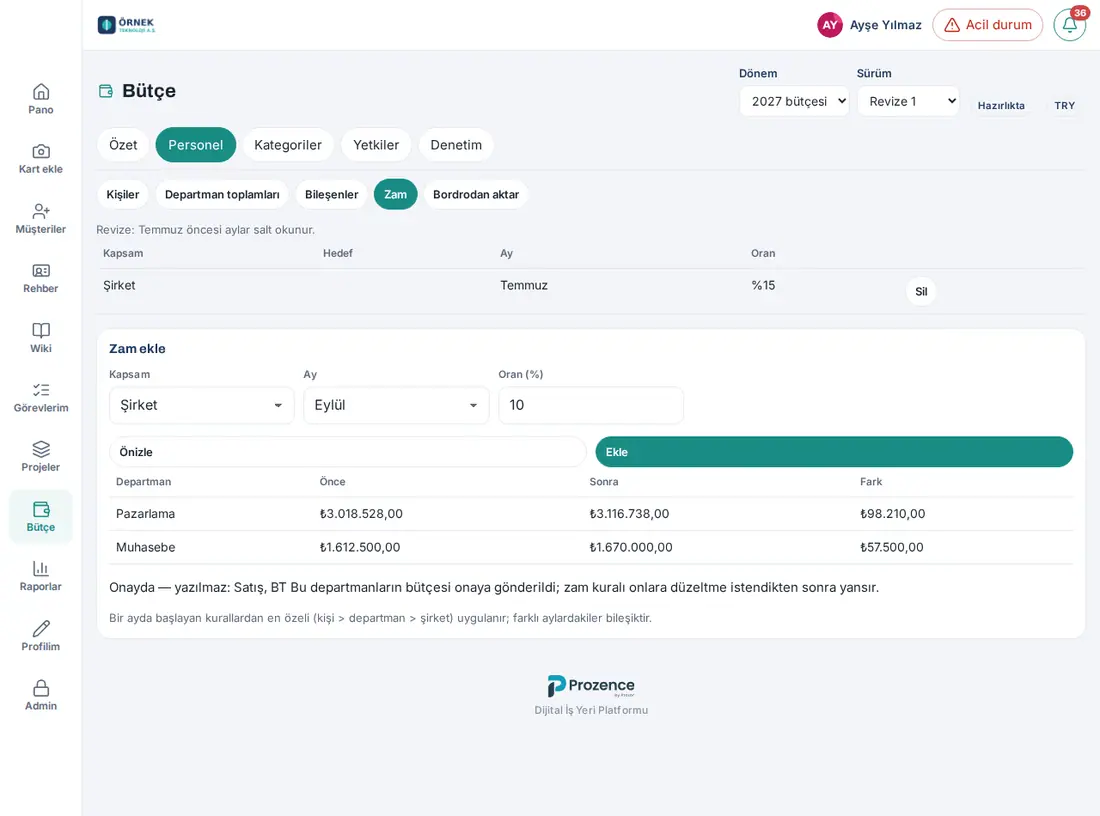Select the Bütçe wallet icon in sidebar
1100x816 pixels.
tap(41, 509)
